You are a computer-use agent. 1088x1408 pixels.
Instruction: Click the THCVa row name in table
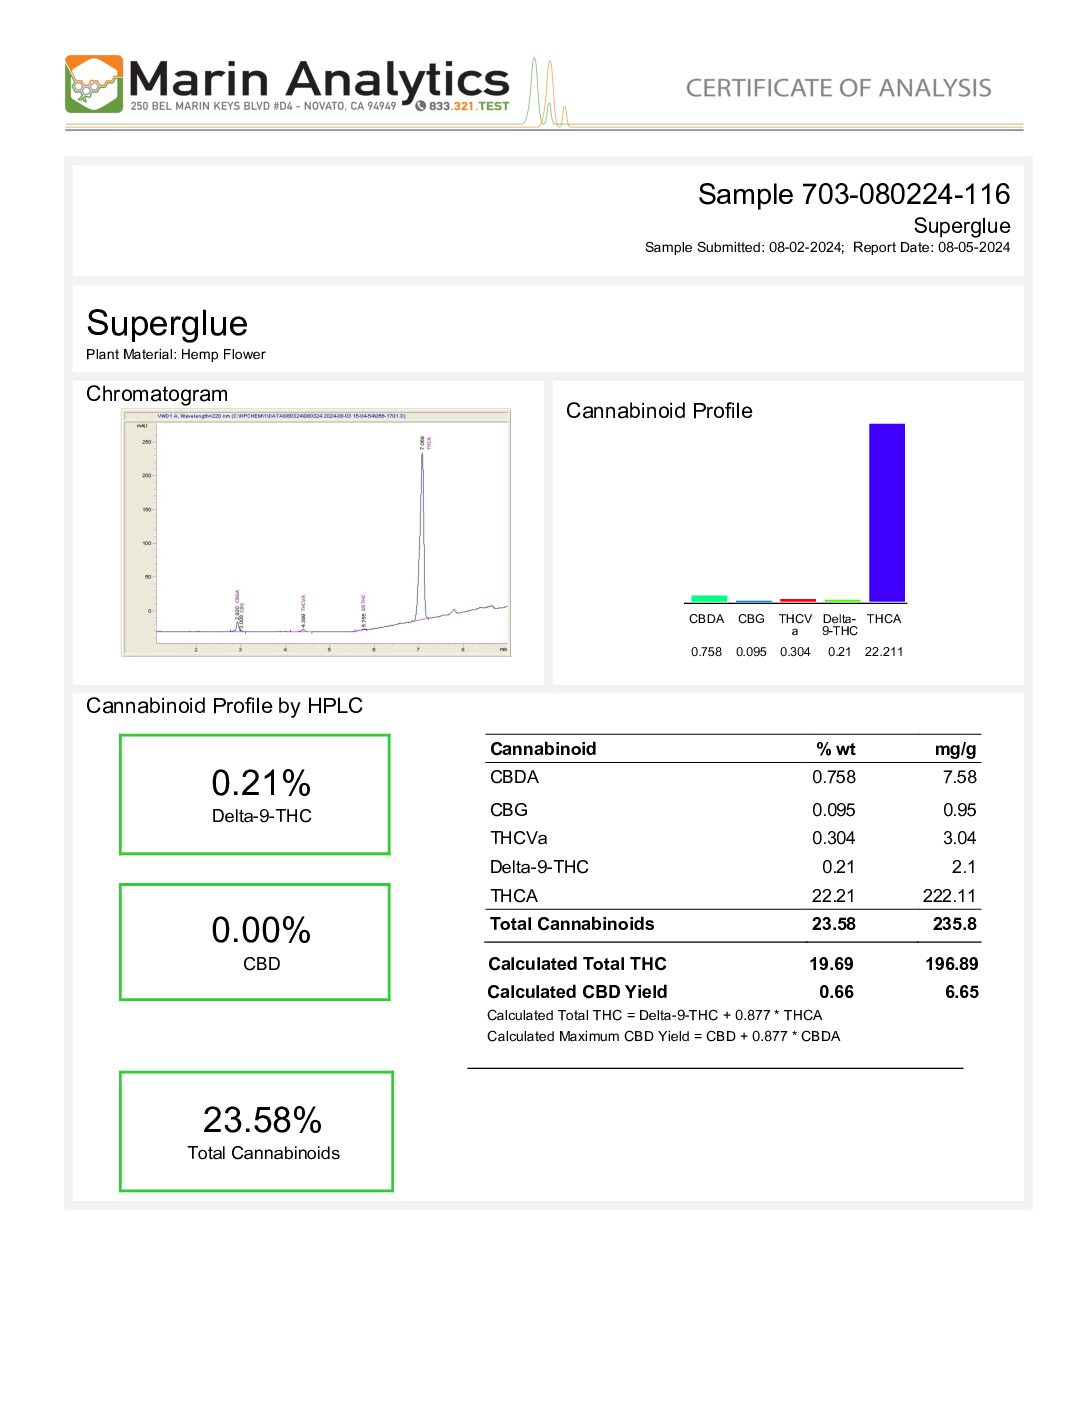pos(519,838)
